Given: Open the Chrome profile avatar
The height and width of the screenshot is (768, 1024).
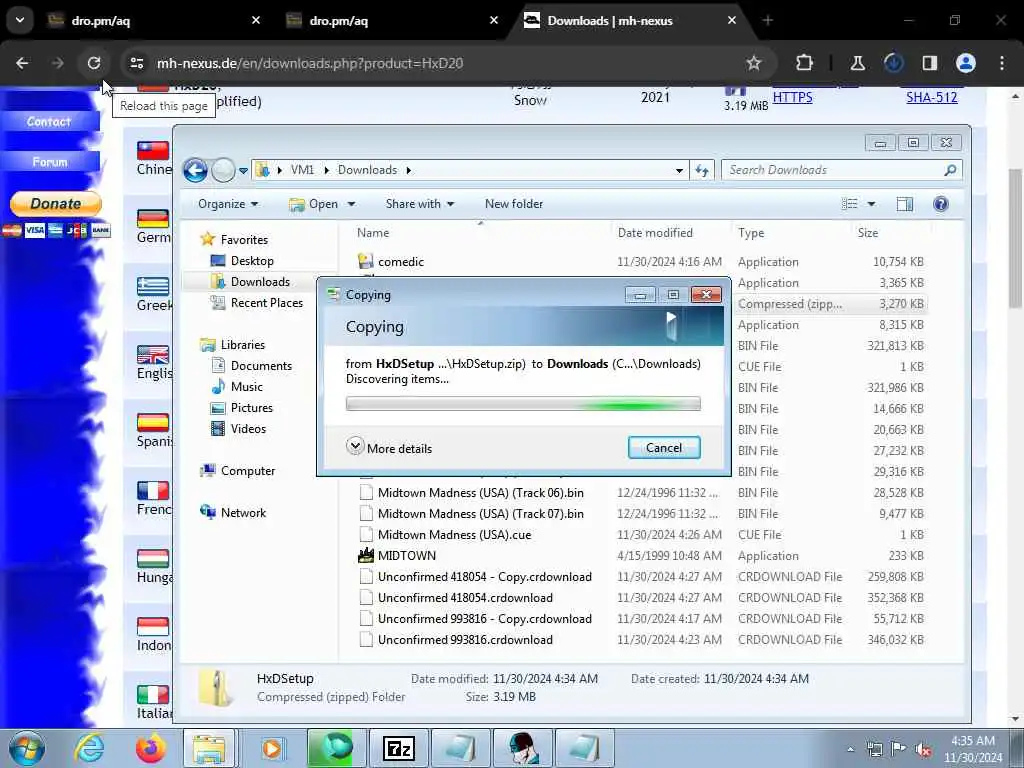Looking at the screenshot, I should [965, 63].
